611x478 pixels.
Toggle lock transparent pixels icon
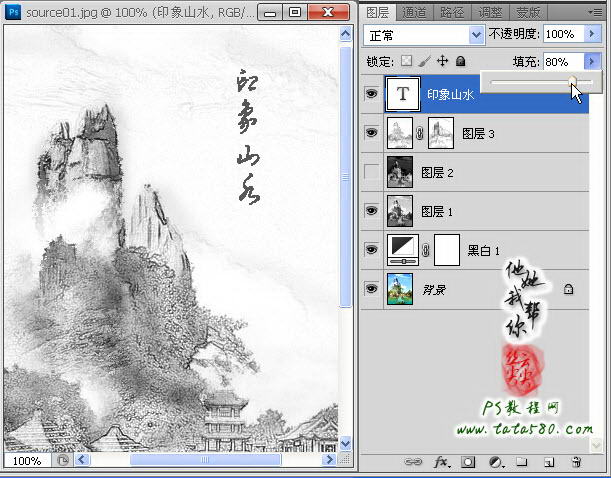(x=406, y=61)
